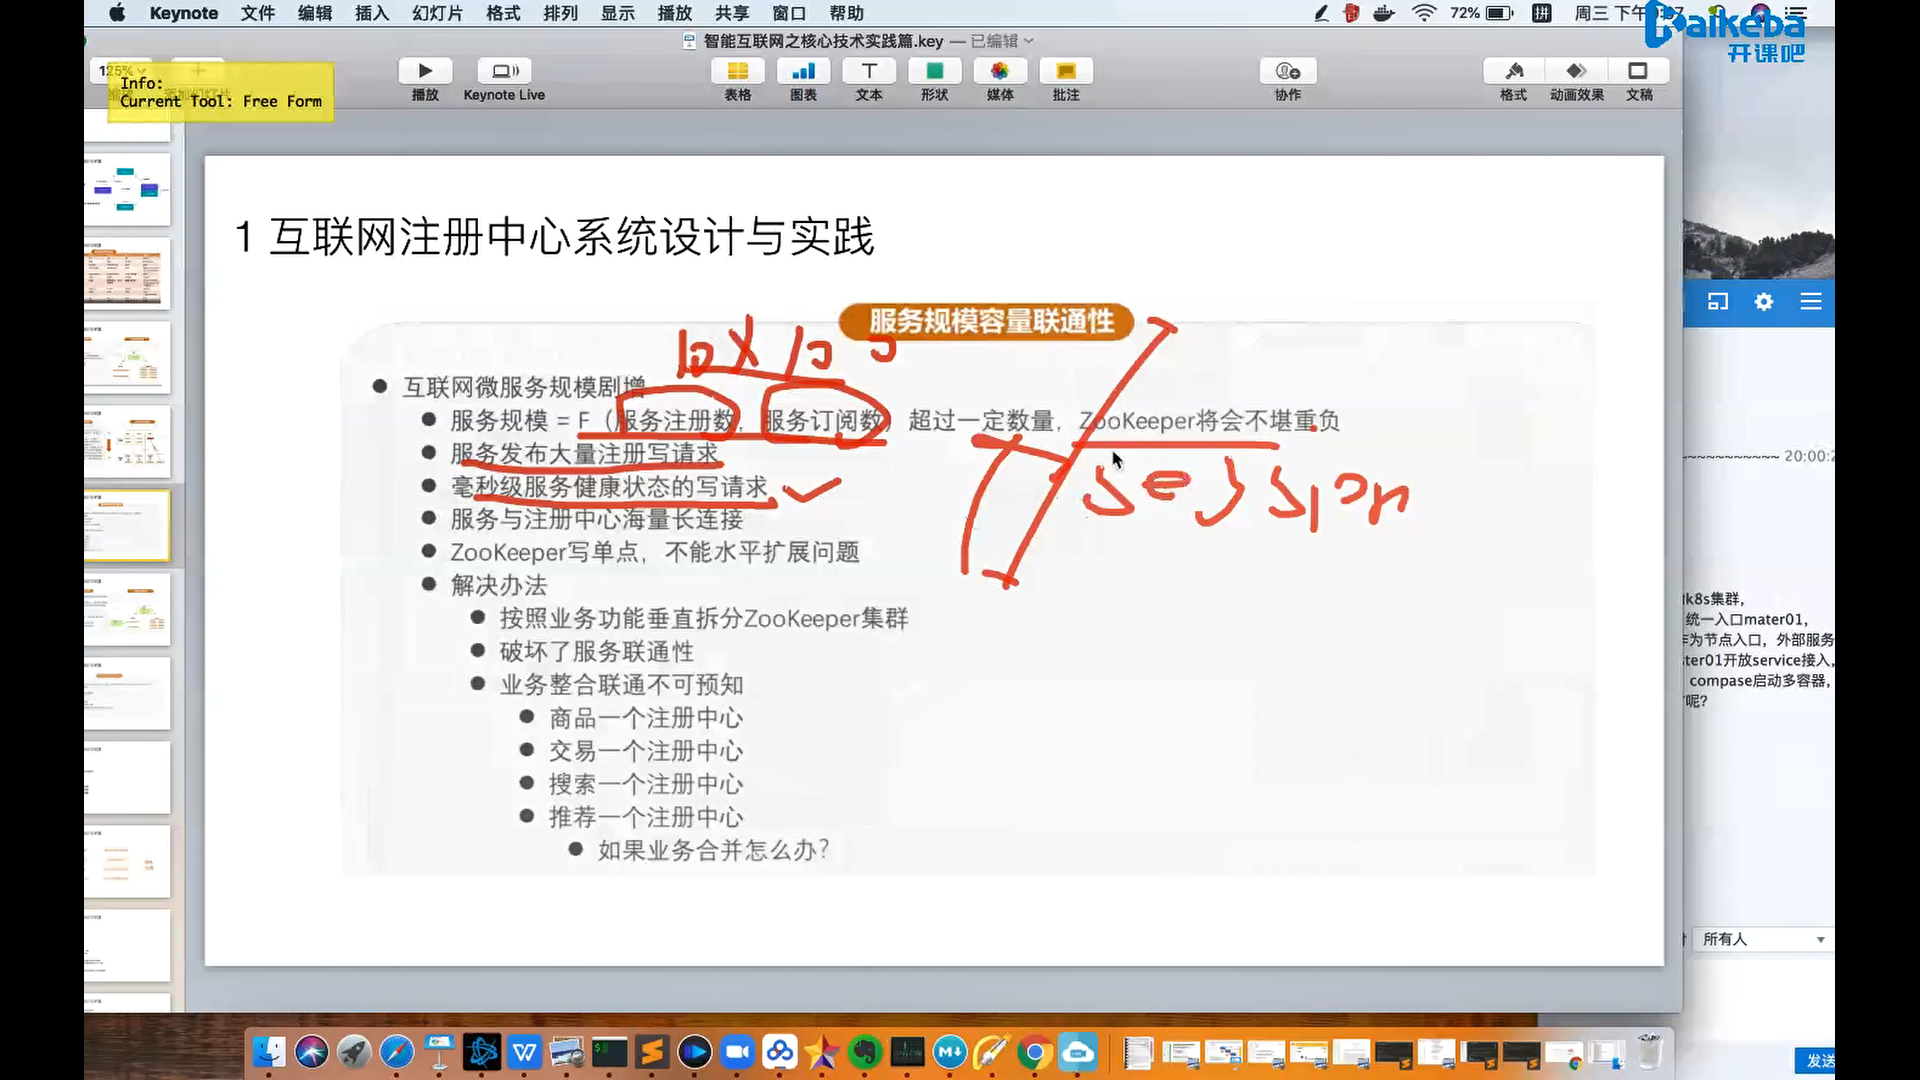The image size is (1920, 1080).
Task: Toggle the 动画效果 animate inspector
Action: tap(1576, 72)
